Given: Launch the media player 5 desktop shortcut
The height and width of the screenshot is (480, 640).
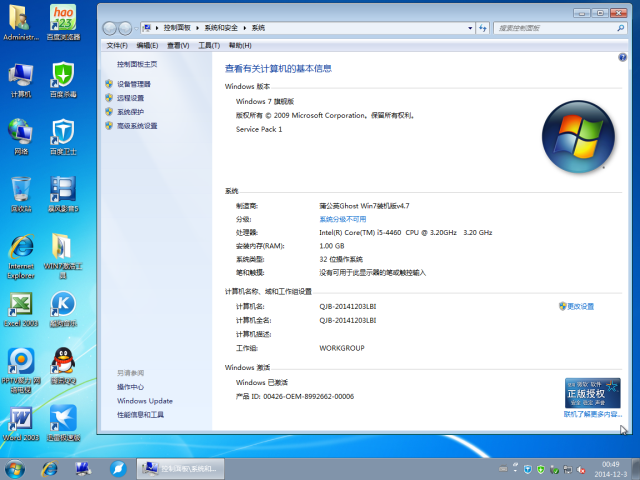Looking at the screenshot, I should 63,195.
